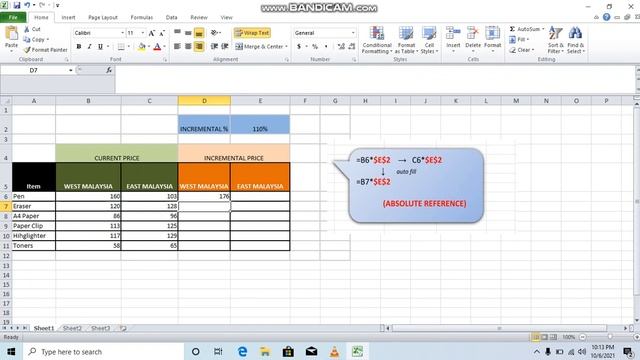This screenshot has width=640, height=360.
Task: Open Conditional Formatting menu
Action: point(377,40)
